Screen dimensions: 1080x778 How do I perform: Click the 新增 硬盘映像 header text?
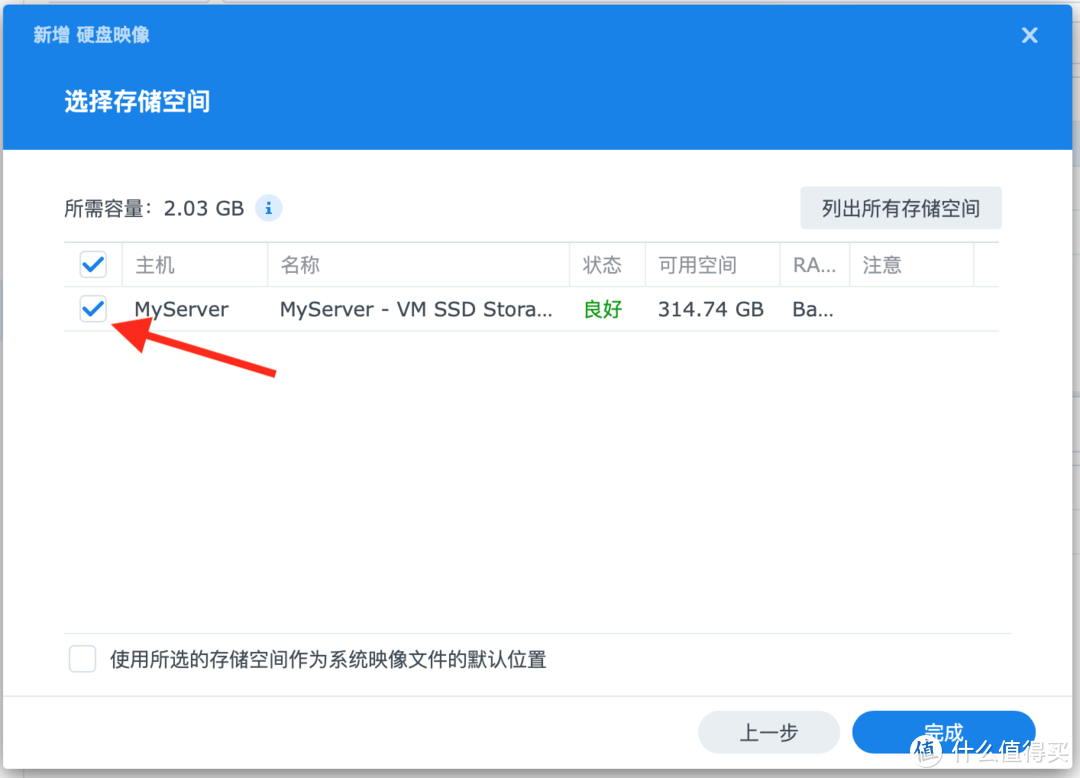(x=91, y=34)
